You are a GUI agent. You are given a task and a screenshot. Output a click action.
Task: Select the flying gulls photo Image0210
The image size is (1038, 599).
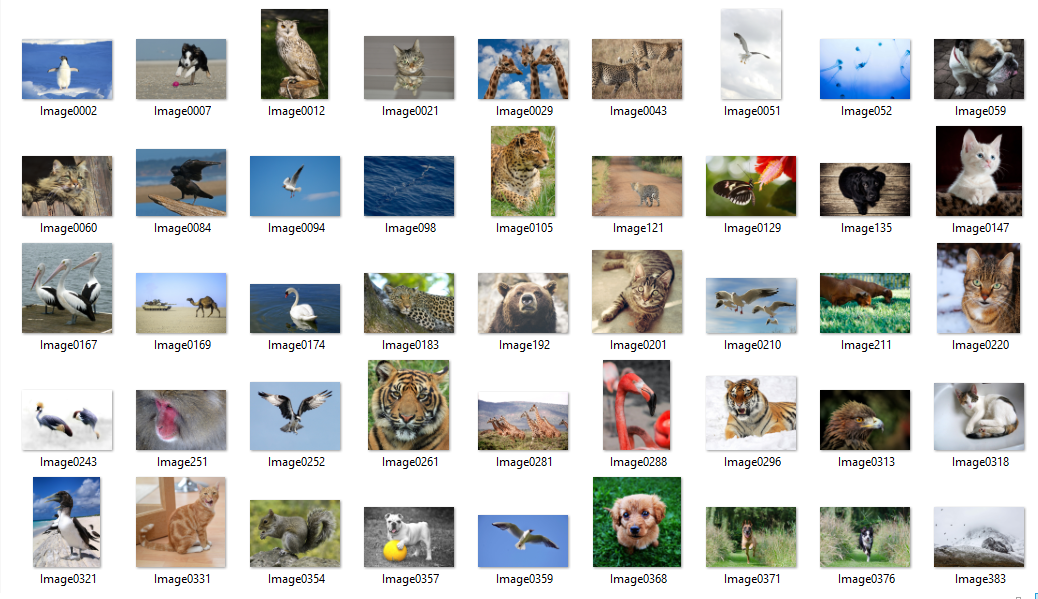(751, 306)
